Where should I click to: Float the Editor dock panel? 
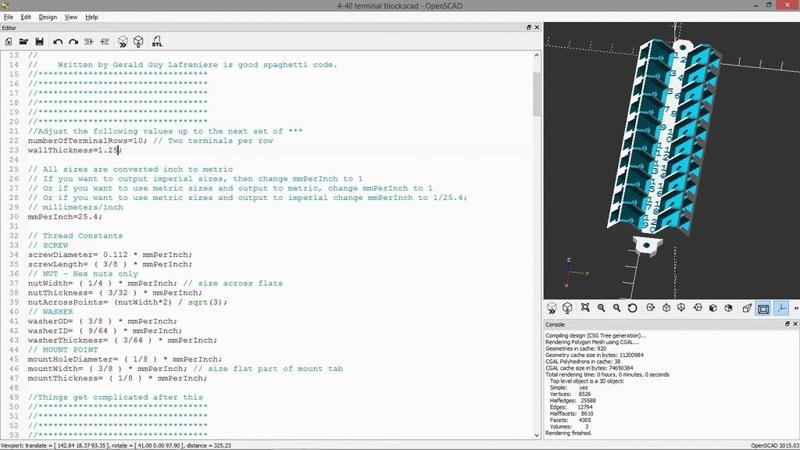(x=529, y=28)
